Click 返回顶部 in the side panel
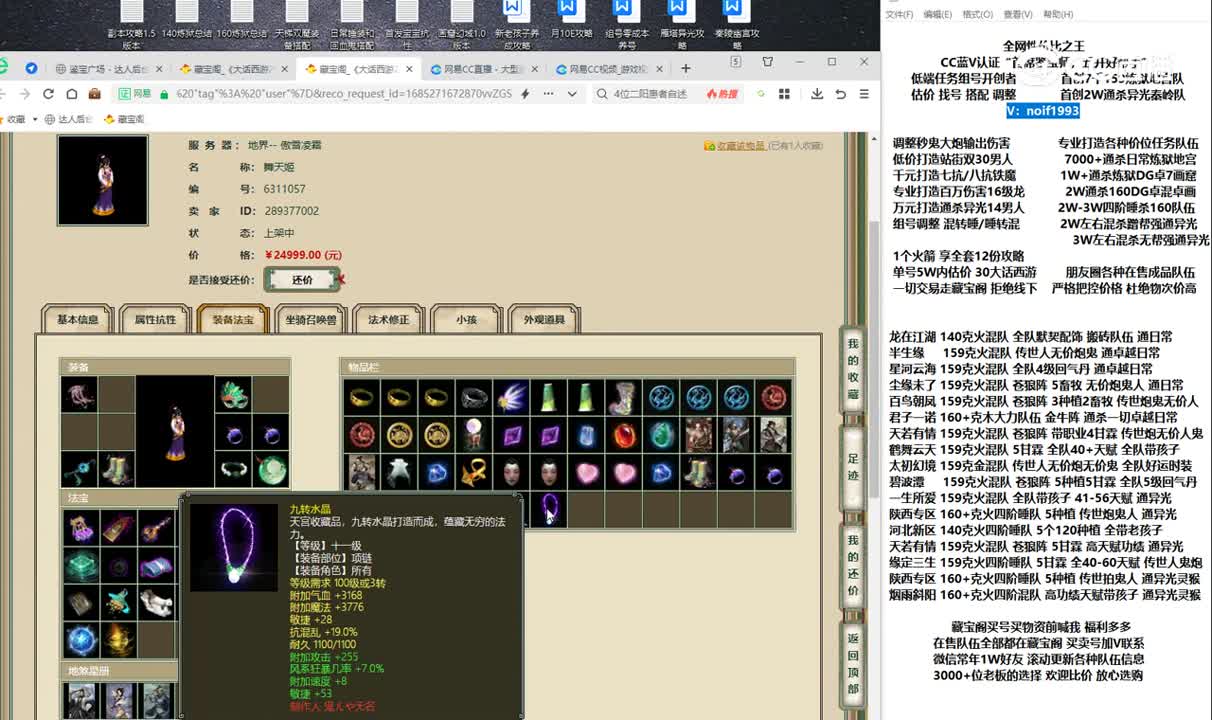This screenshot has width=1212, height=720. pyautogui.click(x=853, y=664)
